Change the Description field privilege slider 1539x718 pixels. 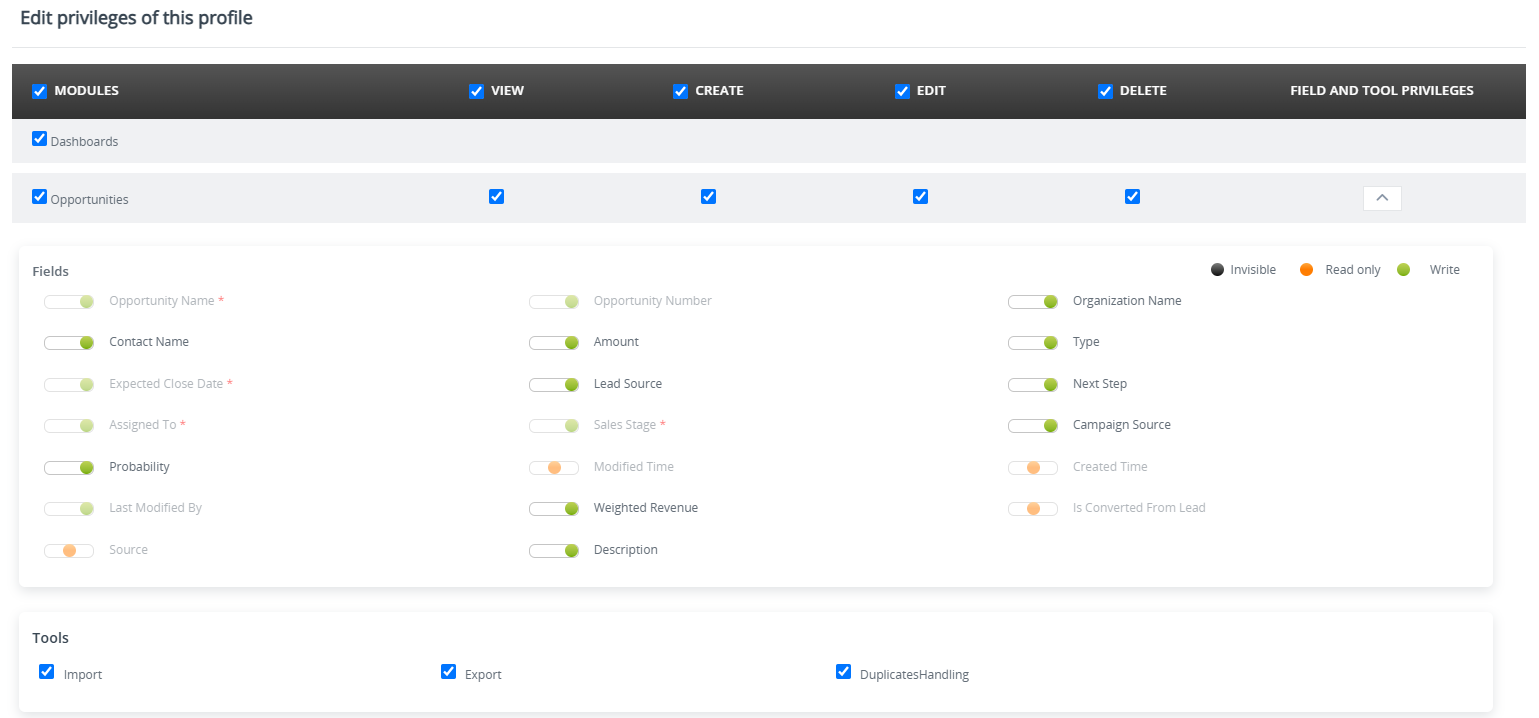click(554, 550)
